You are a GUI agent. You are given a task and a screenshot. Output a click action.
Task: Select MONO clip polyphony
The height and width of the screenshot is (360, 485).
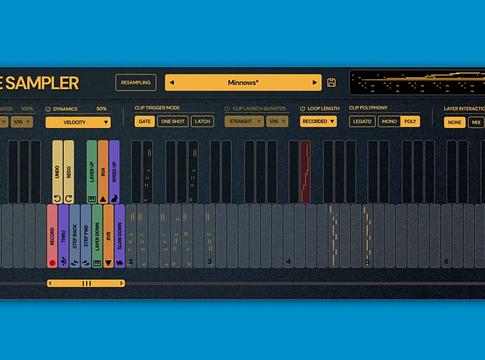tap(389, 121)
